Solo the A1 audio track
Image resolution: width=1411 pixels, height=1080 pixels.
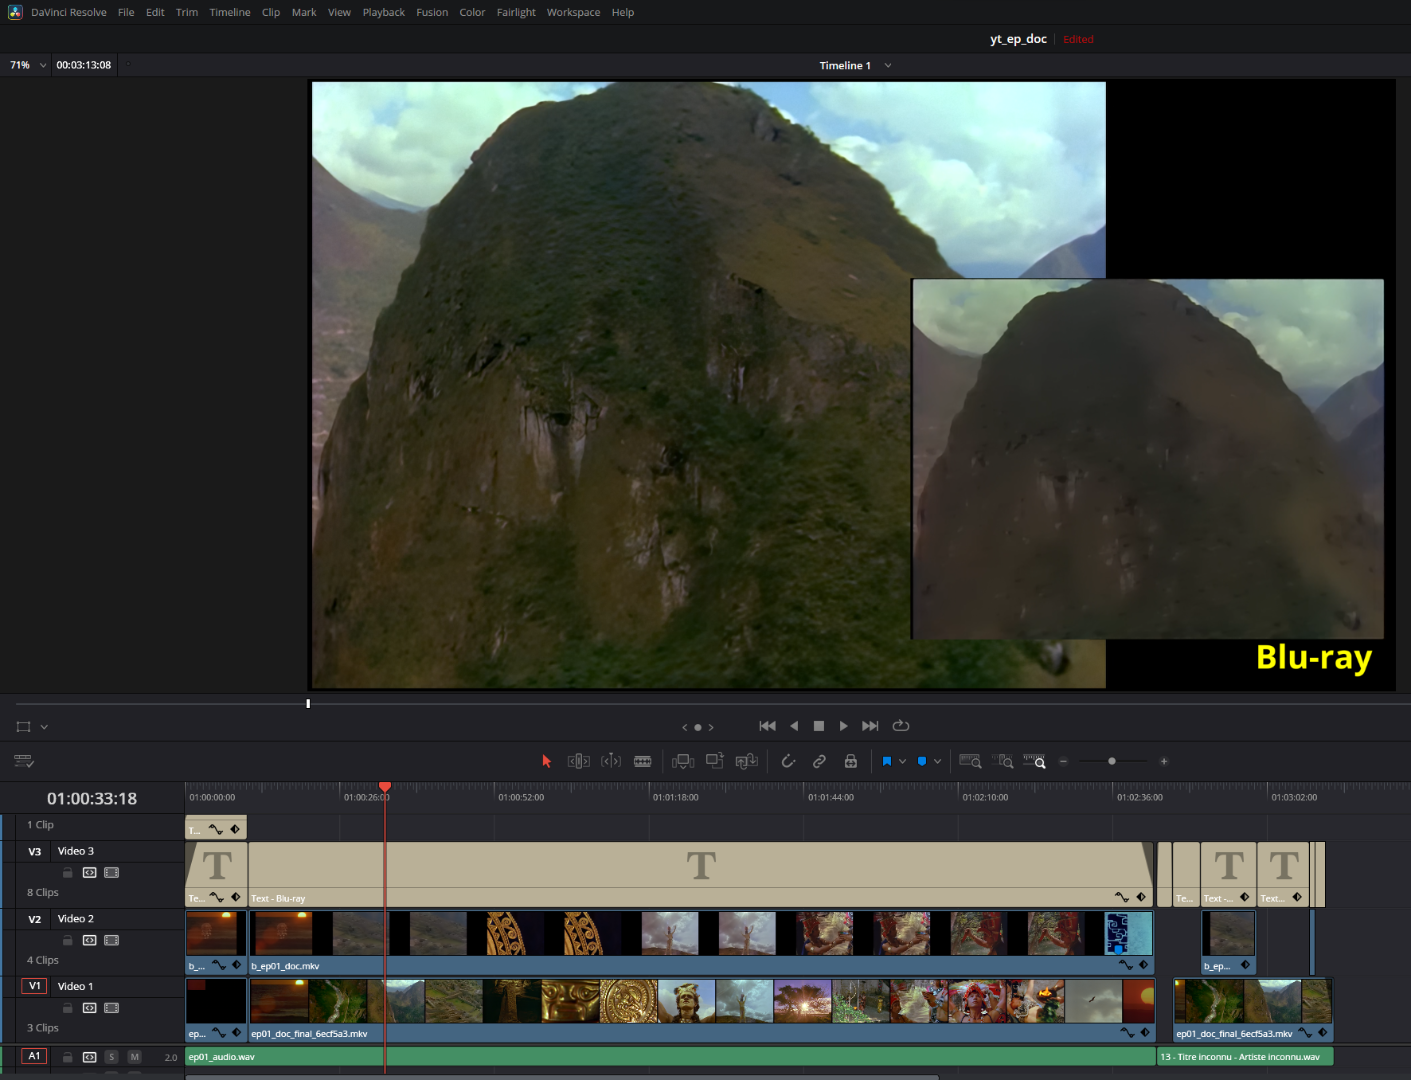111,1057
